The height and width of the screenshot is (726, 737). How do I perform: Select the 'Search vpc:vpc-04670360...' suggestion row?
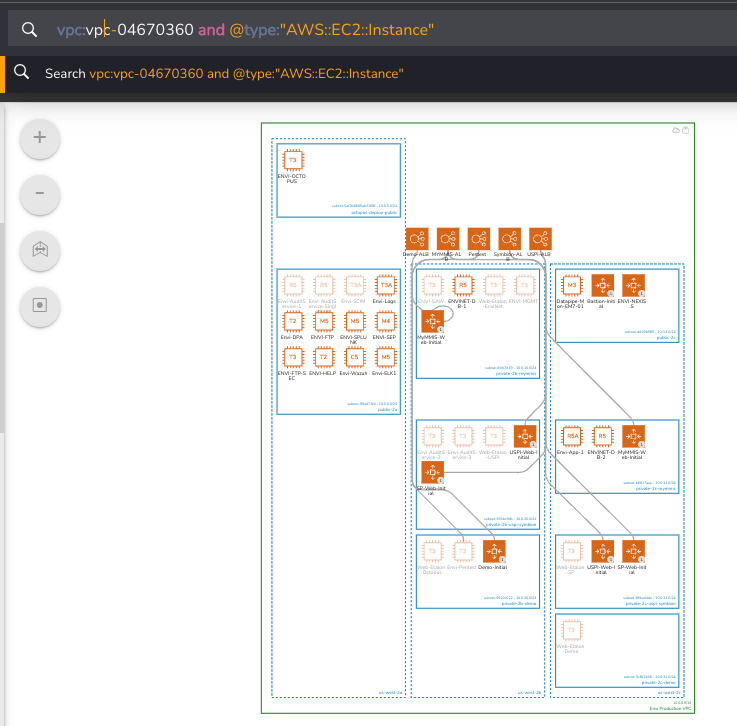(368, 74)
